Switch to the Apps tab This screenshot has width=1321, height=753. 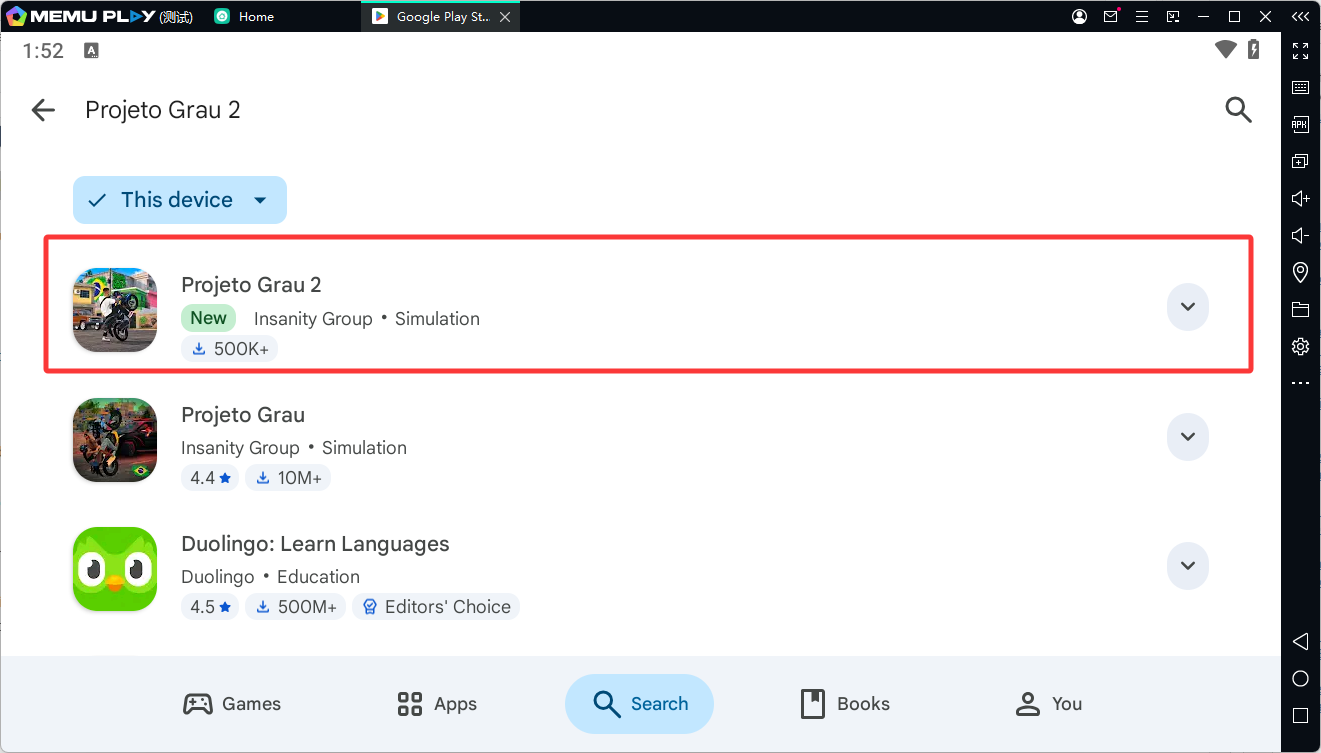click(x=437, y=704)
